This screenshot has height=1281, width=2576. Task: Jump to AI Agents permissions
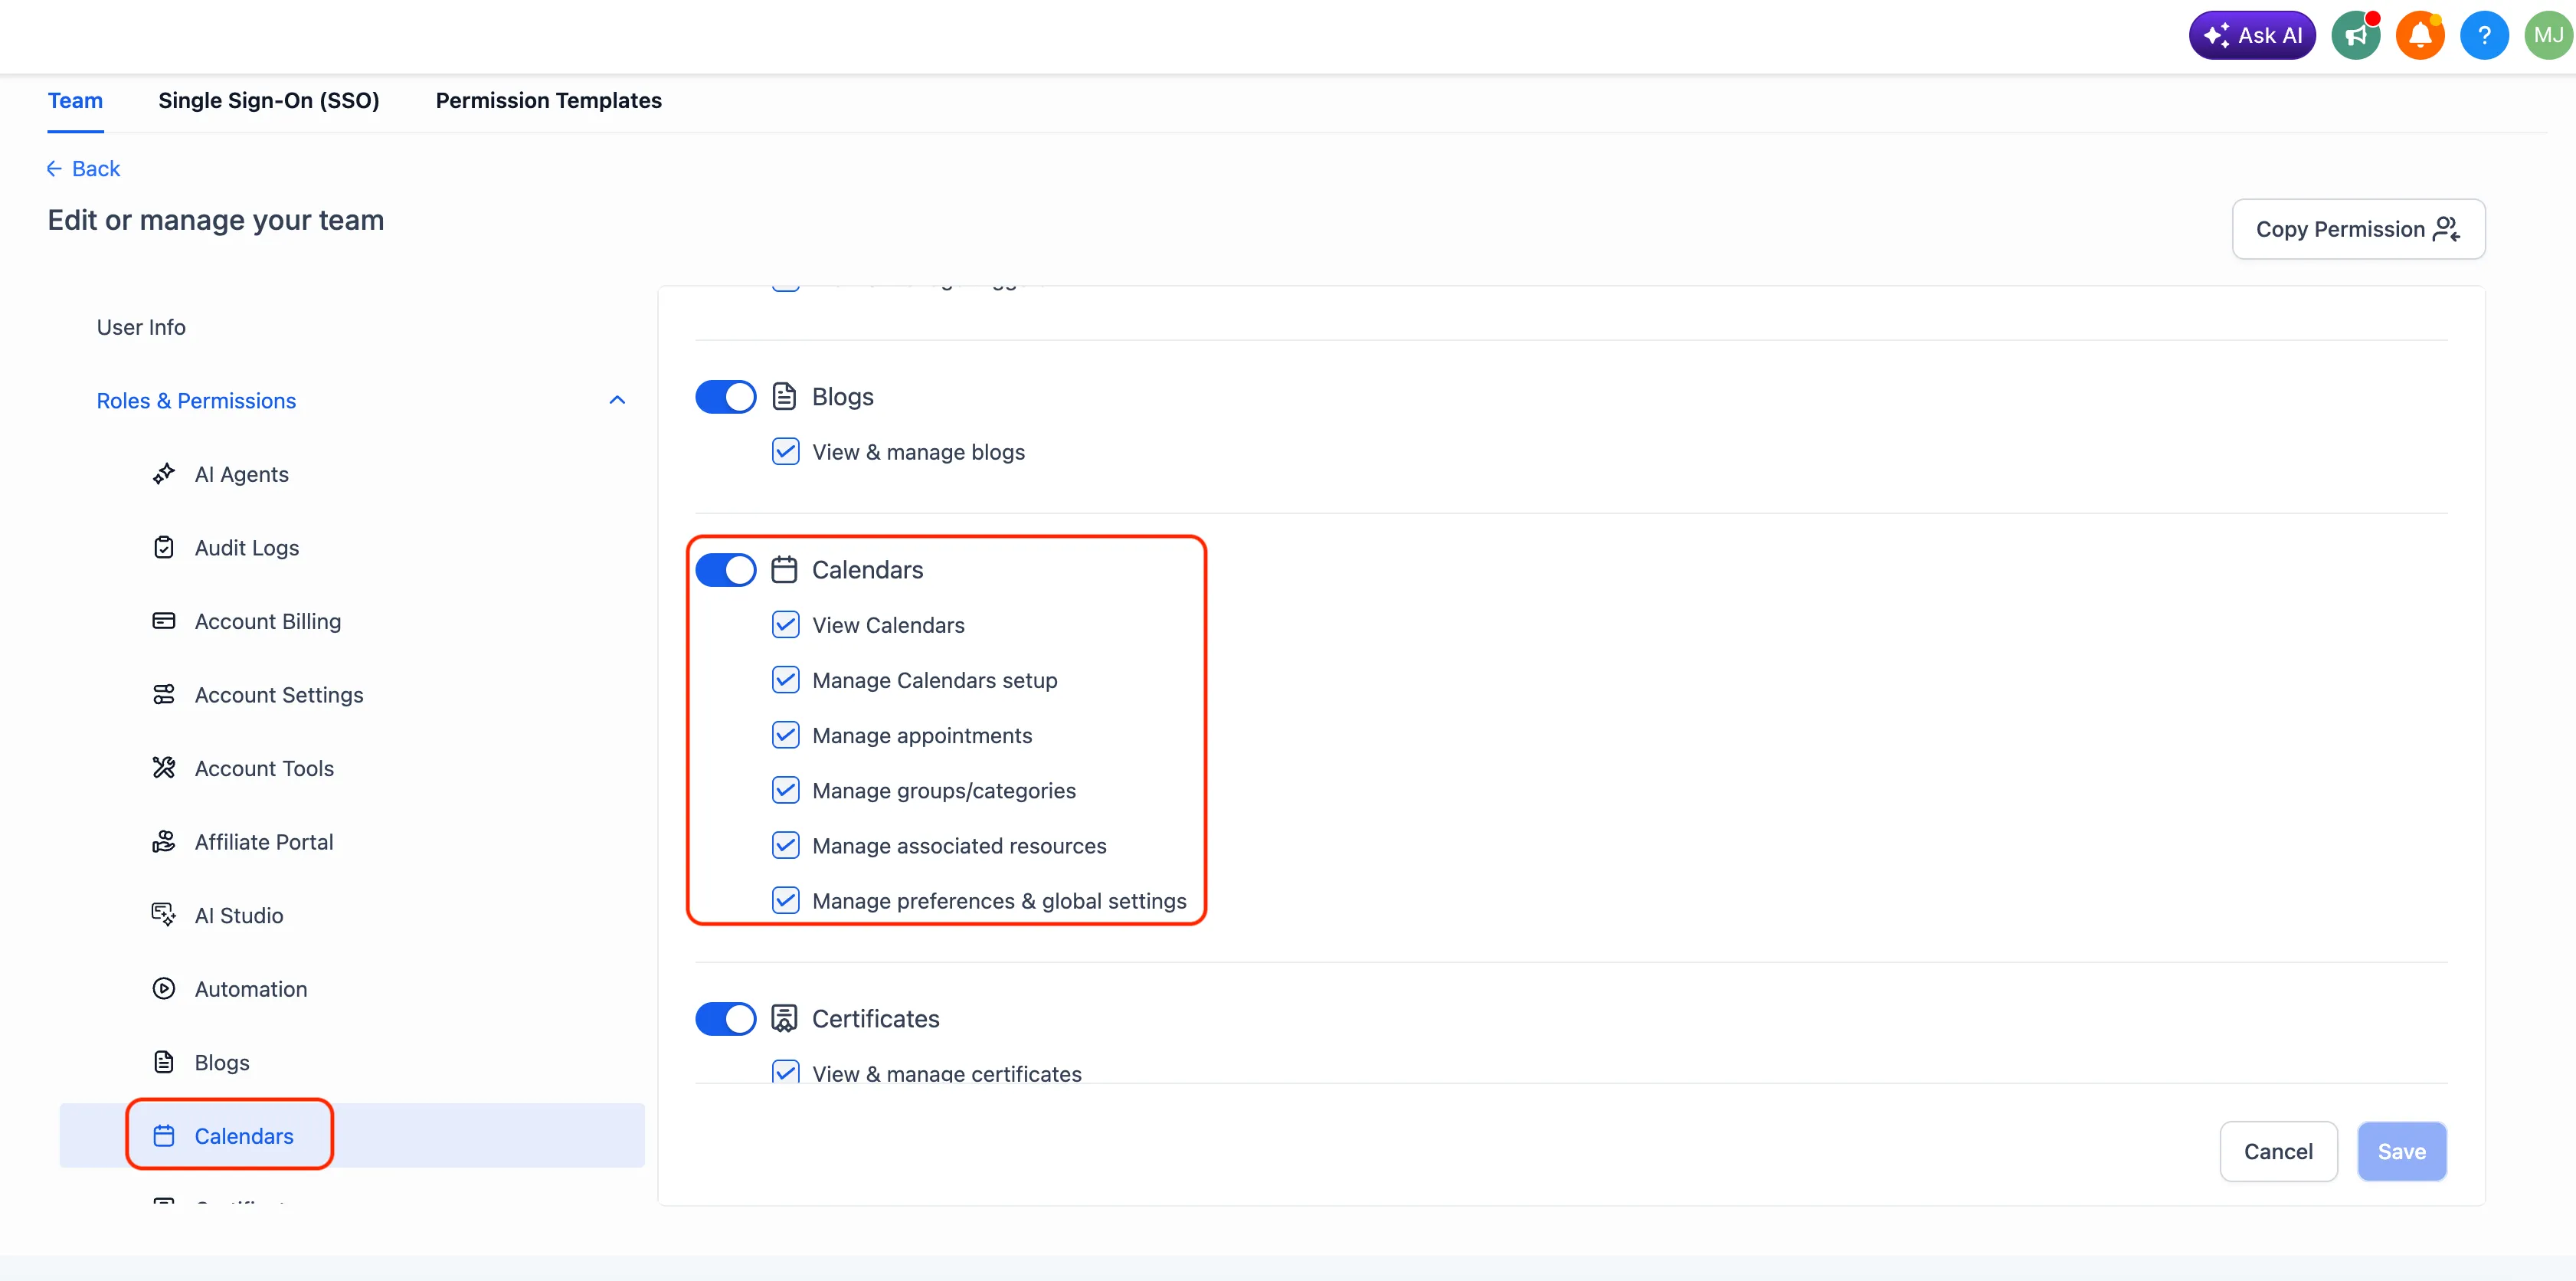tap(241, 474)
